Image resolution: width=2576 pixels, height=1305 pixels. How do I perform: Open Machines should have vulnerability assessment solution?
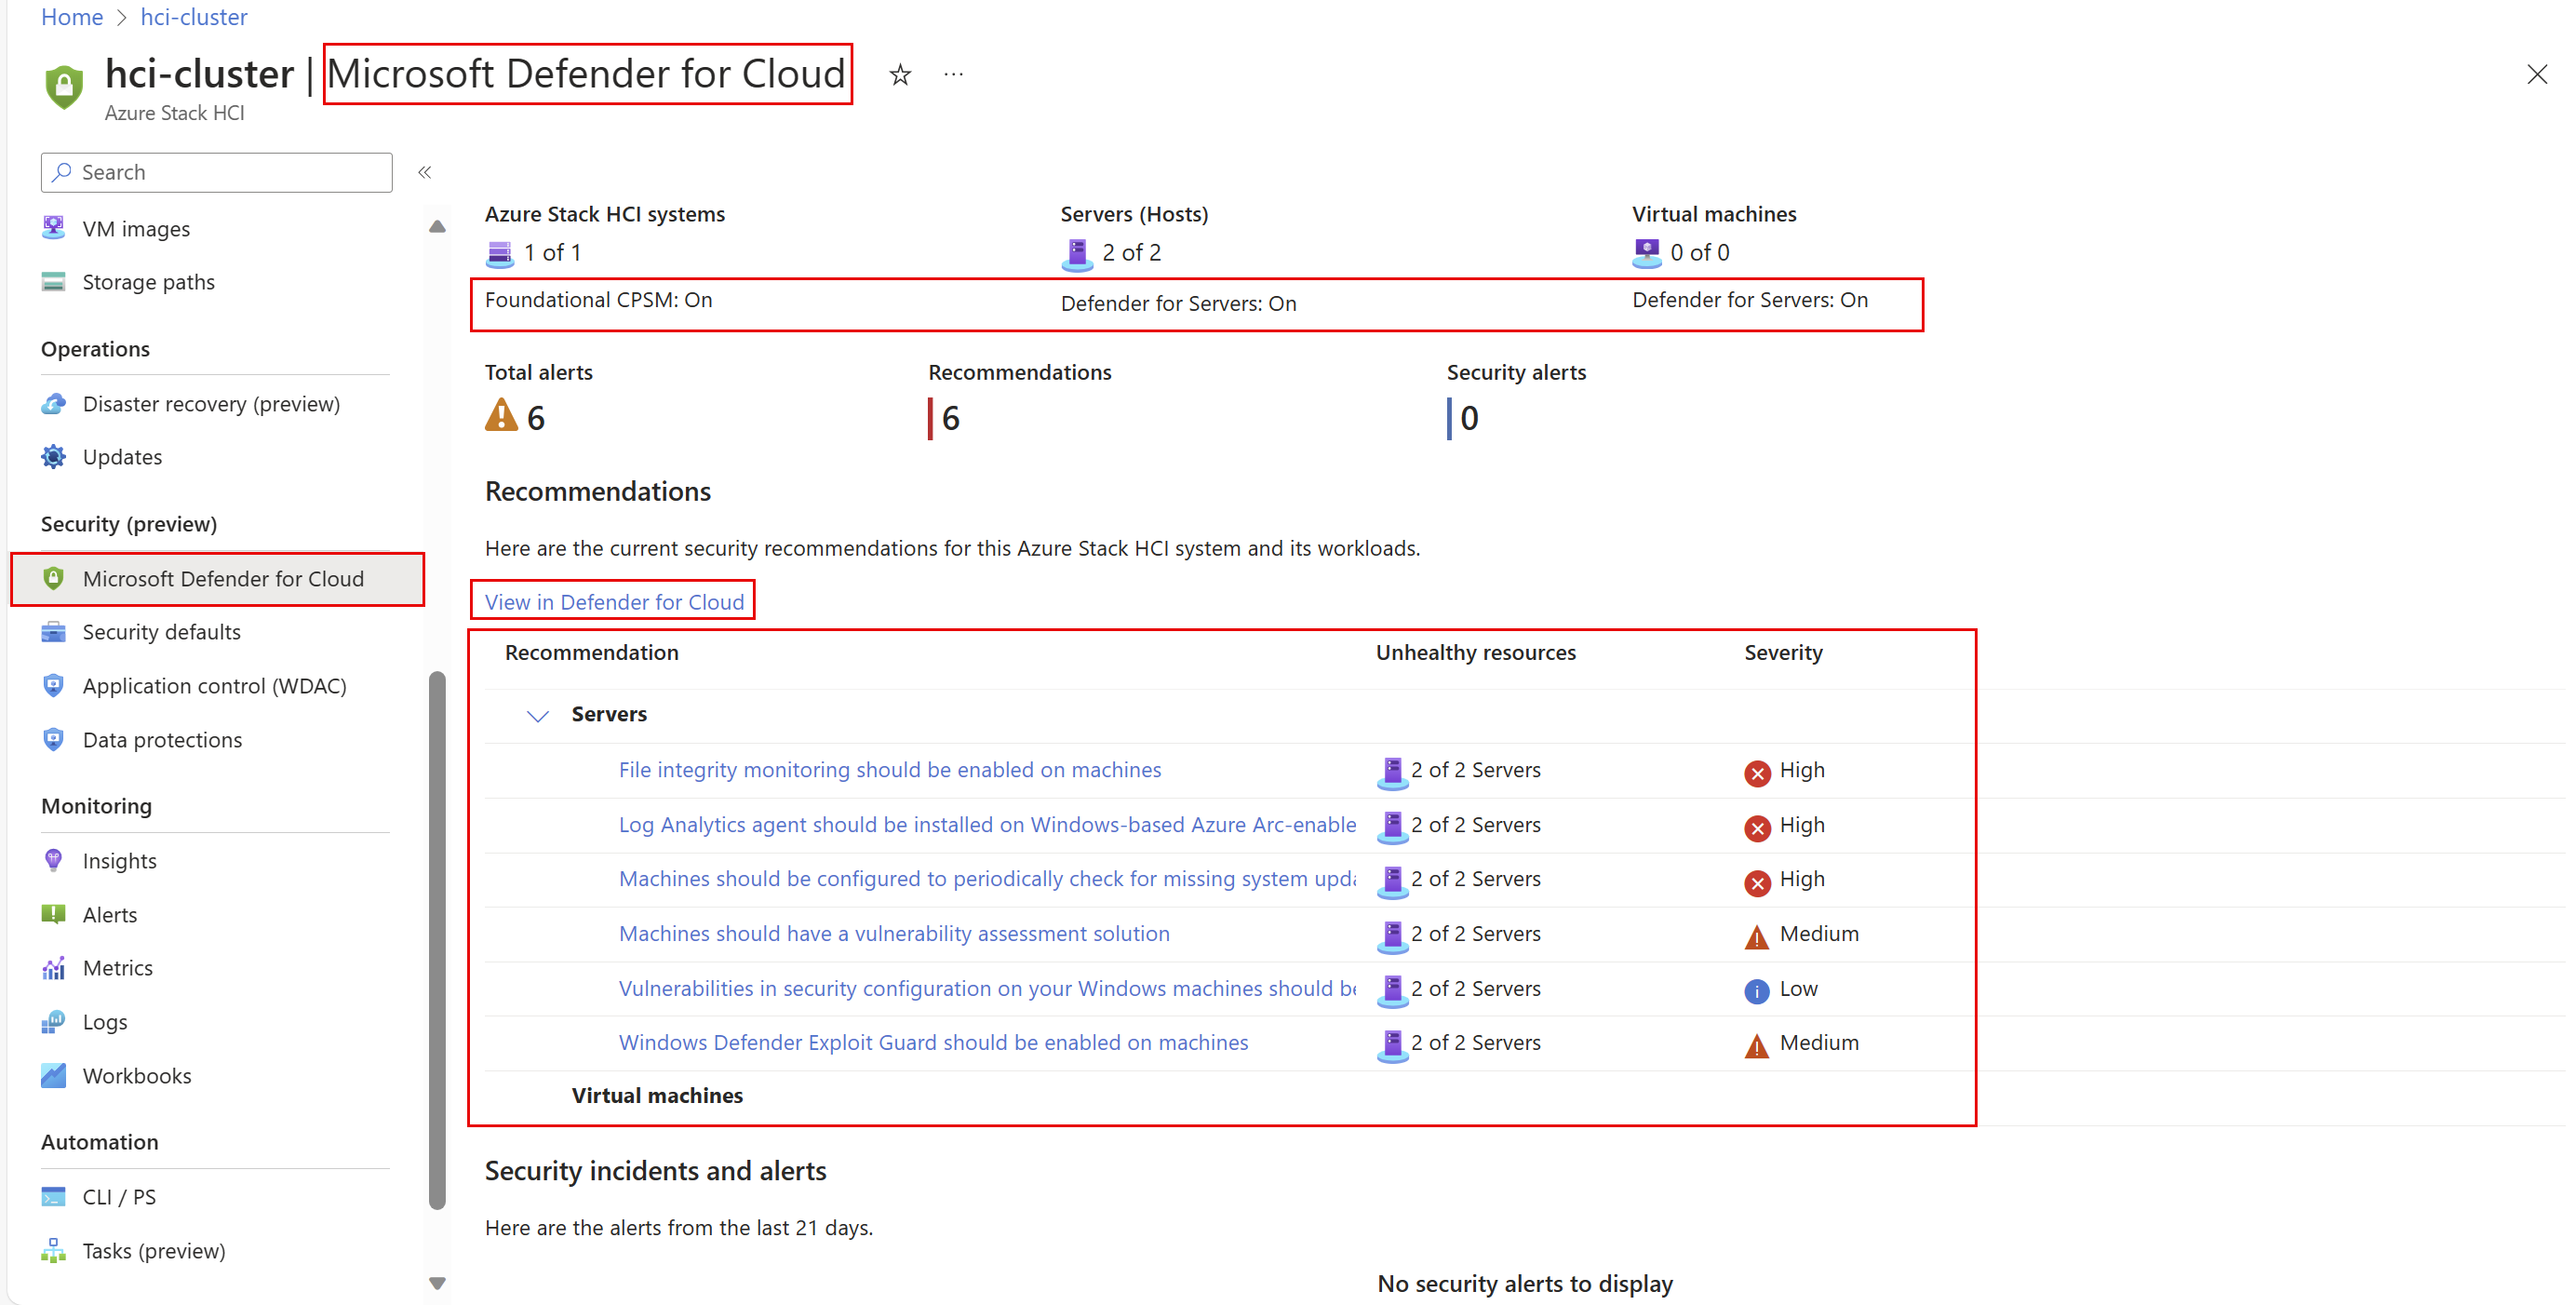tap(894, 934)
